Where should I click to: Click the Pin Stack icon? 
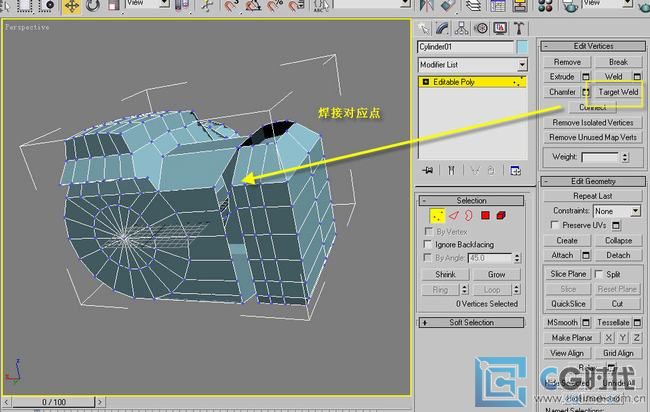point(427,170)
